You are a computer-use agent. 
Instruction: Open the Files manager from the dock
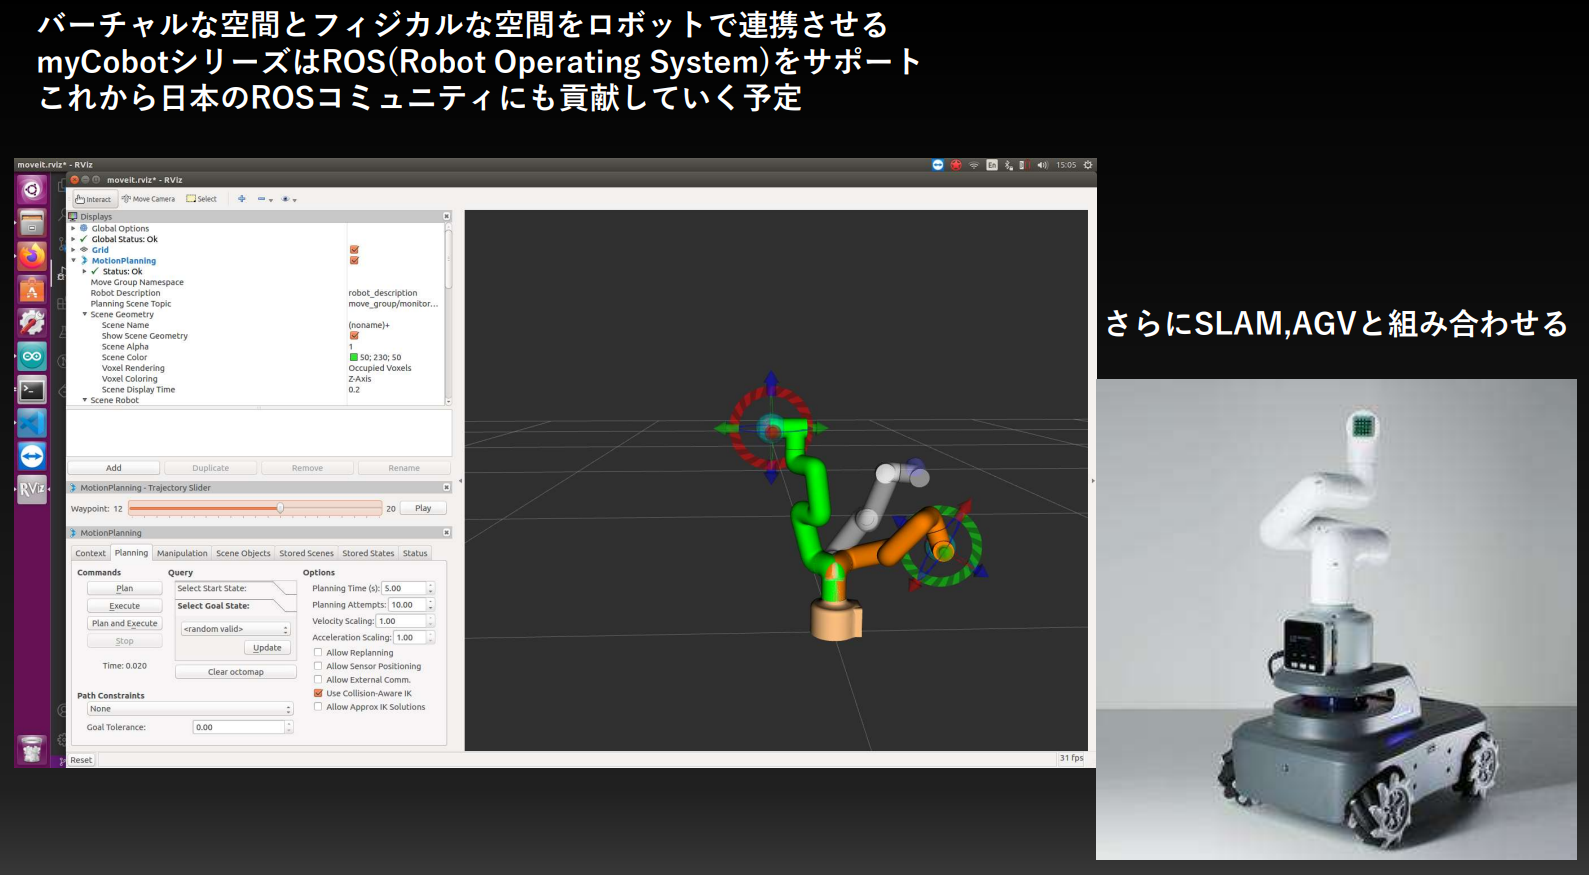click(32, 223)
